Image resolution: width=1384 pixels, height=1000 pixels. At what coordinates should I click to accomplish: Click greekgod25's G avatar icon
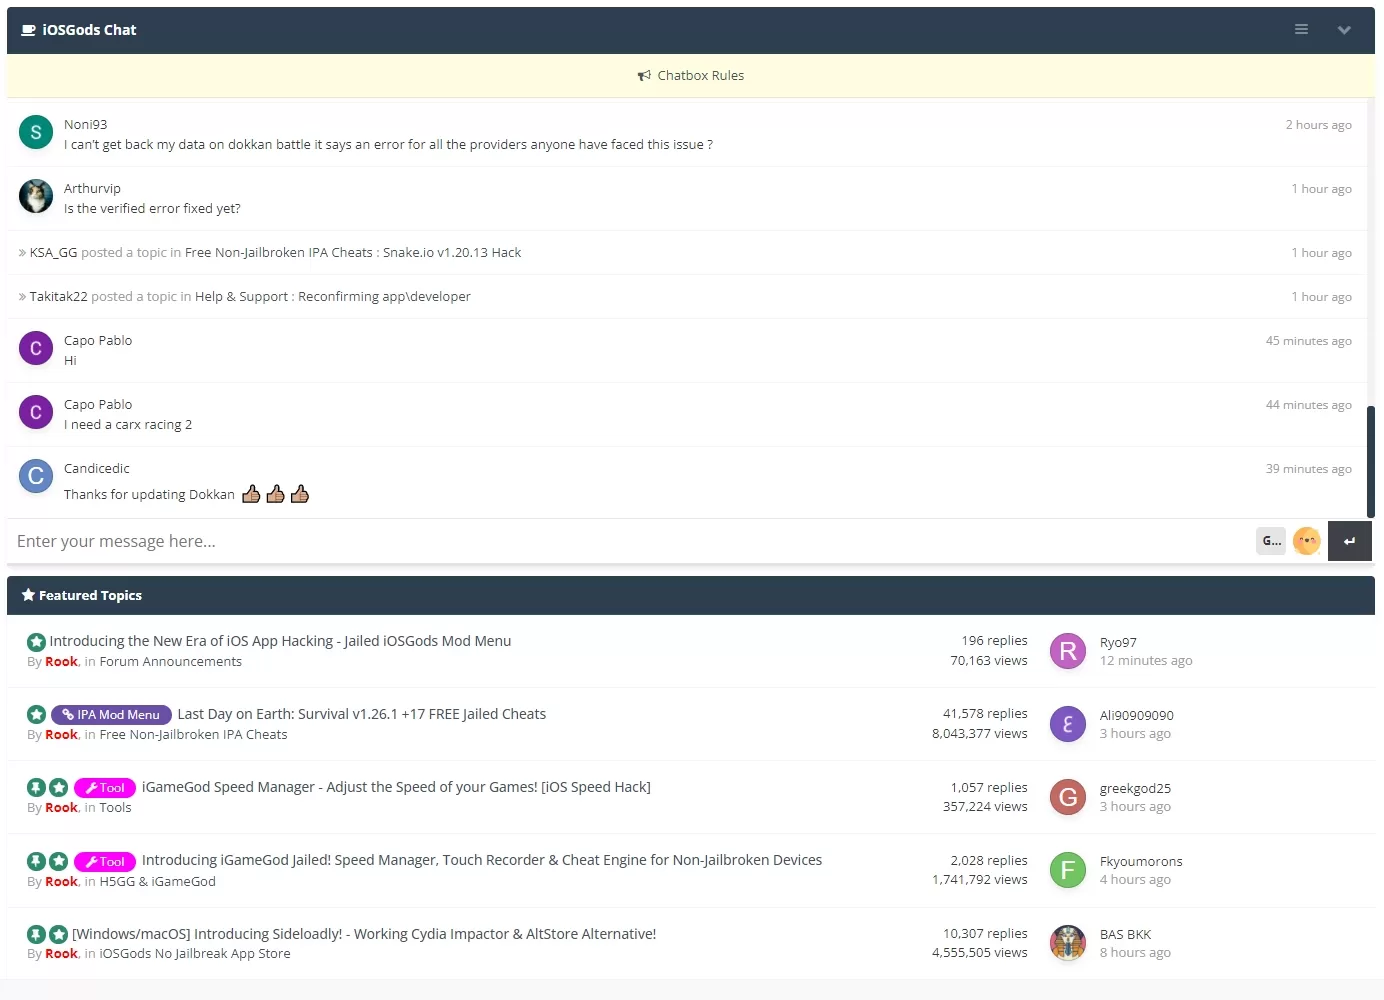pos(1067,797)
